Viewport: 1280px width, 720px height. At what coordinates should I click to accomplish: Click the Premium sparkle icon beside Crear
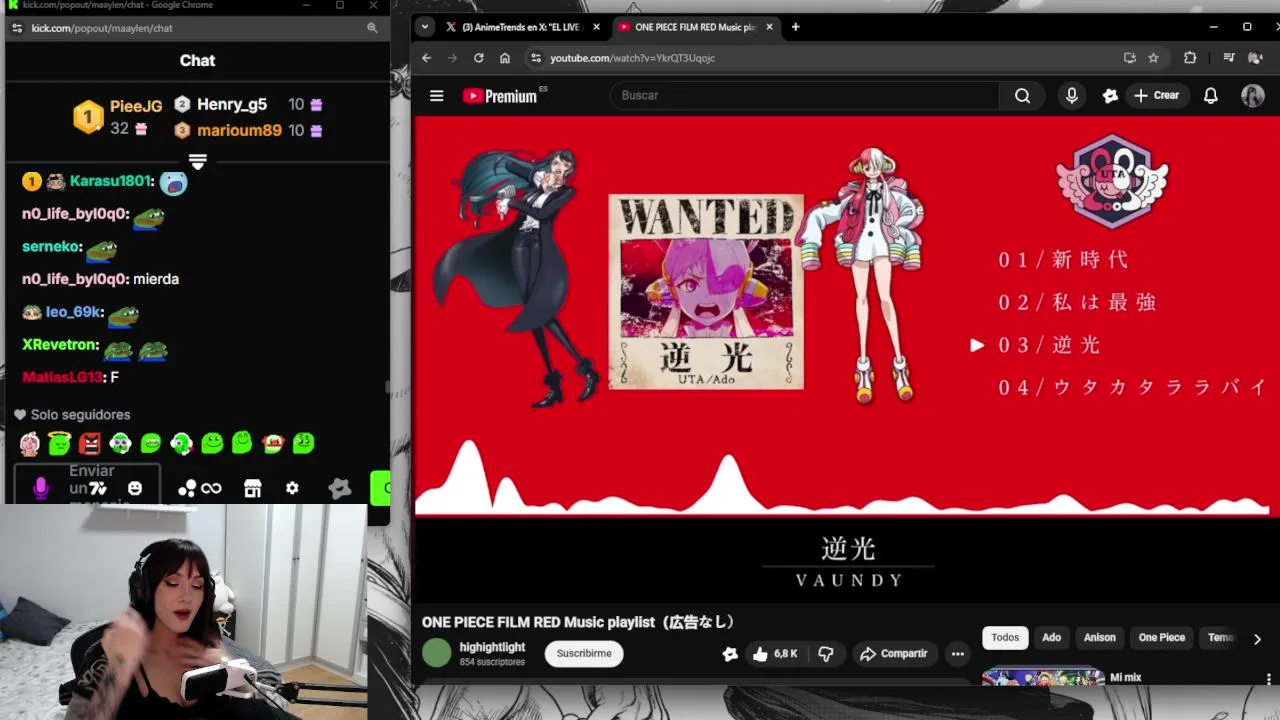coord(1110,96)
